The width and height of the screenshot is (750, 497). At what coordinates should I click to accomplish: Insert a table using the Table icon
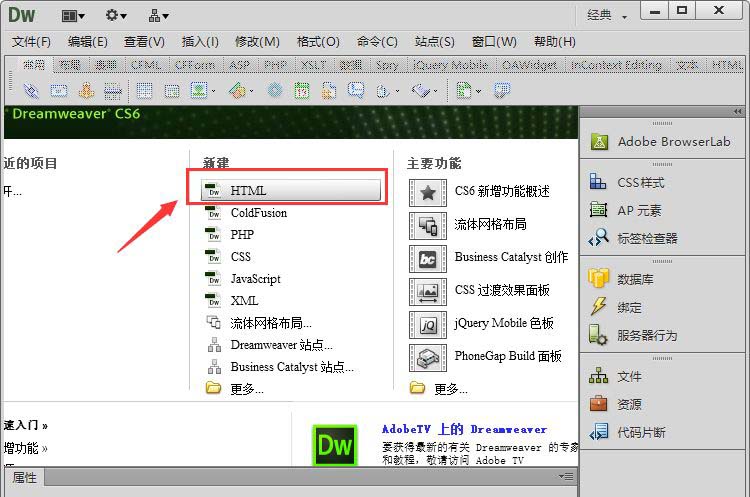pos(144,90)
